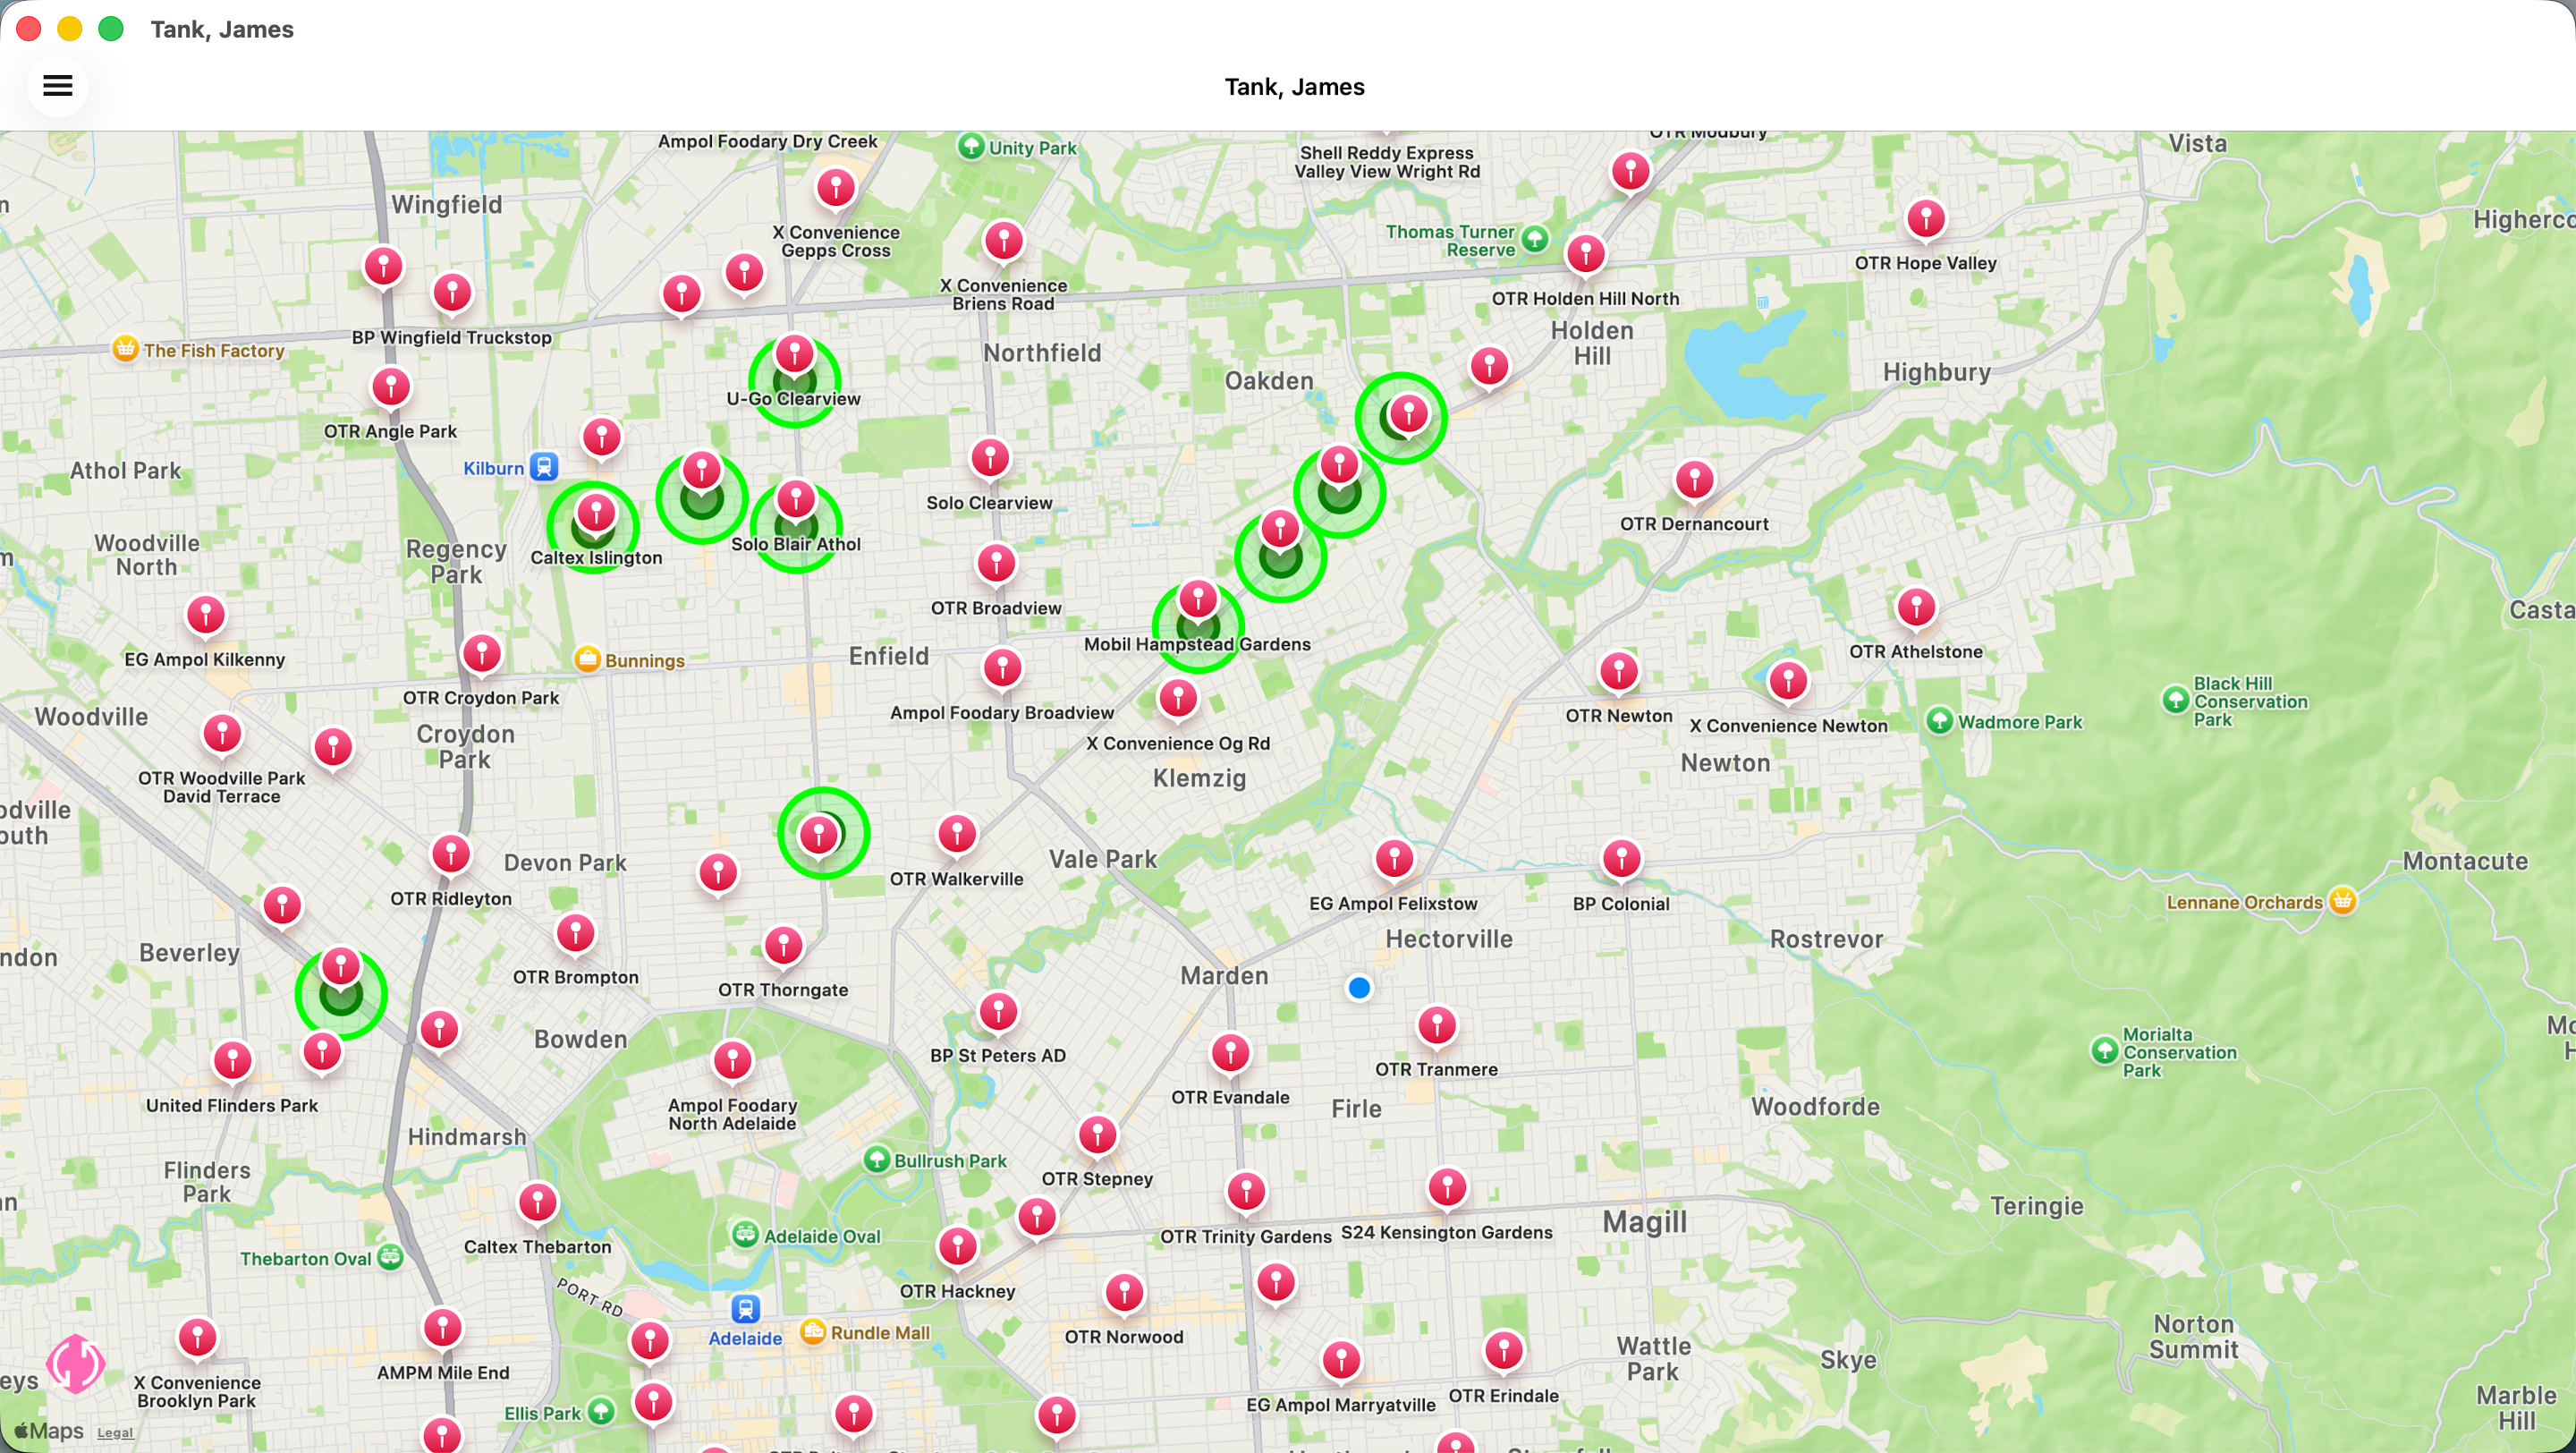
Task: Select the Solo Blair Athol station pin
Action: (x=796, y=498)
